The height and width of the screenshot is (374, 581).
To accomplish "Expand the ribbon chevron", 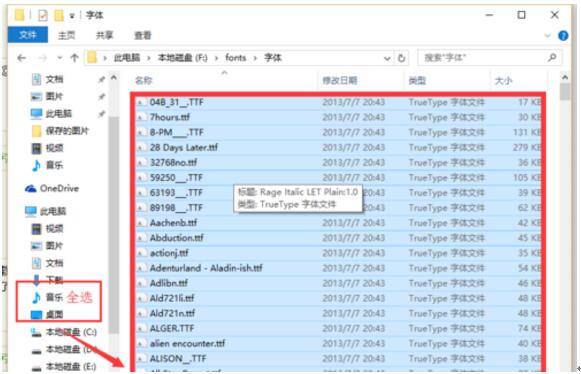I will (548, 36).
